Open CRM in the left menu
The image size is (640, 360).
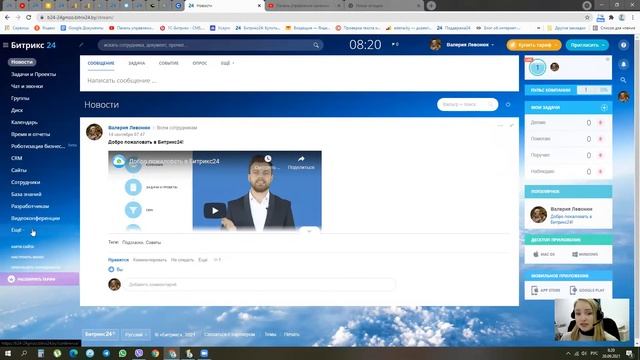point(17,158)
